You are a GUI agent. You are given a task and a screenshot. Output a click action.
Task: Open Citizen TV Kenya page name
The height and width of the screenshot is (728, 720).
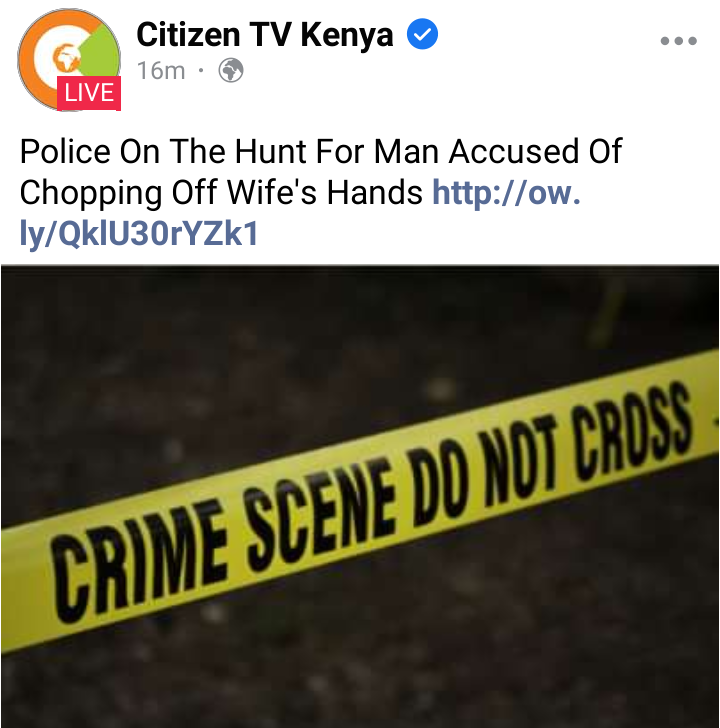265,34
